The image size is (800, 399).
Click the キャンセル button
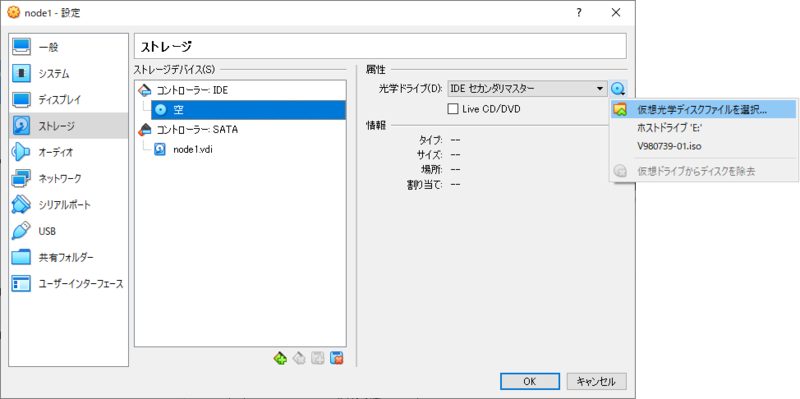pos(596,381)
